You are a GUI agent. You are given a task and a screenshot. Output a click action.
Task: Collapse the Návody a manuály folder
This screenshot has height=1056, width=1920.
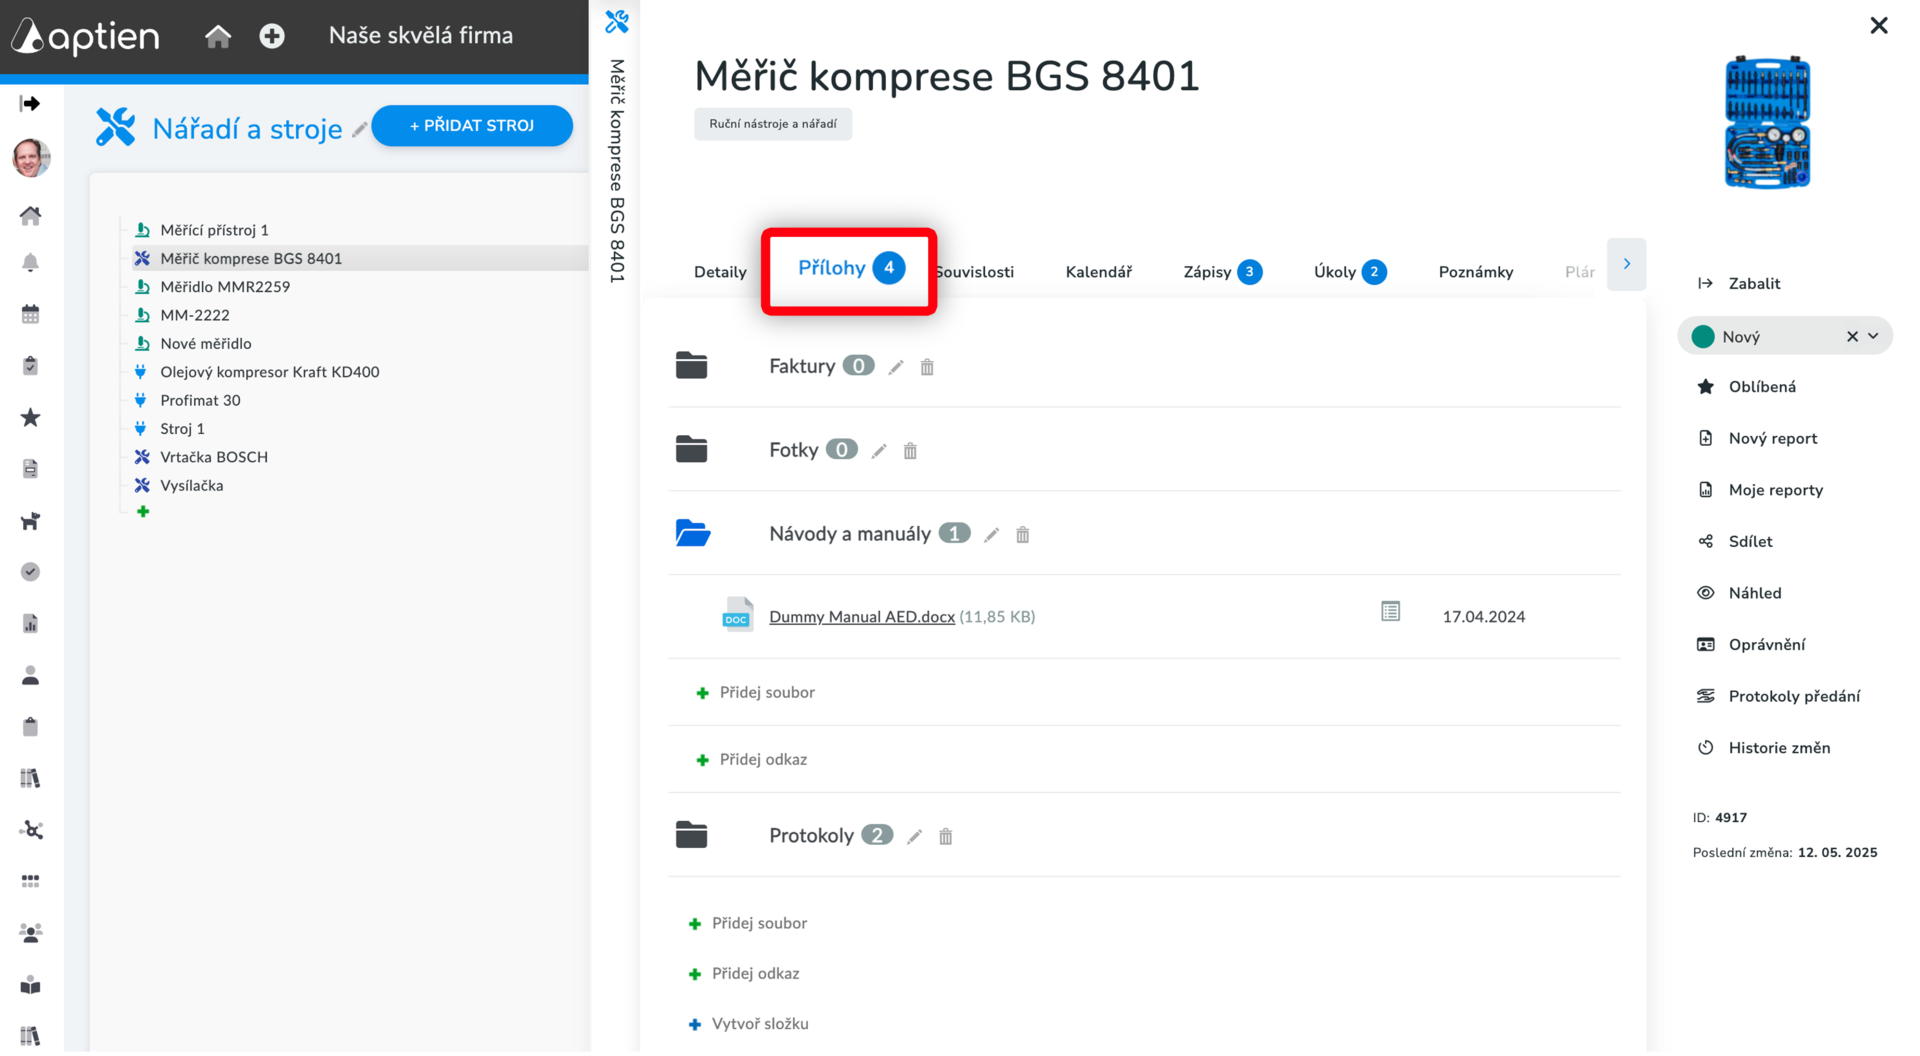click(x=692, y=533)
